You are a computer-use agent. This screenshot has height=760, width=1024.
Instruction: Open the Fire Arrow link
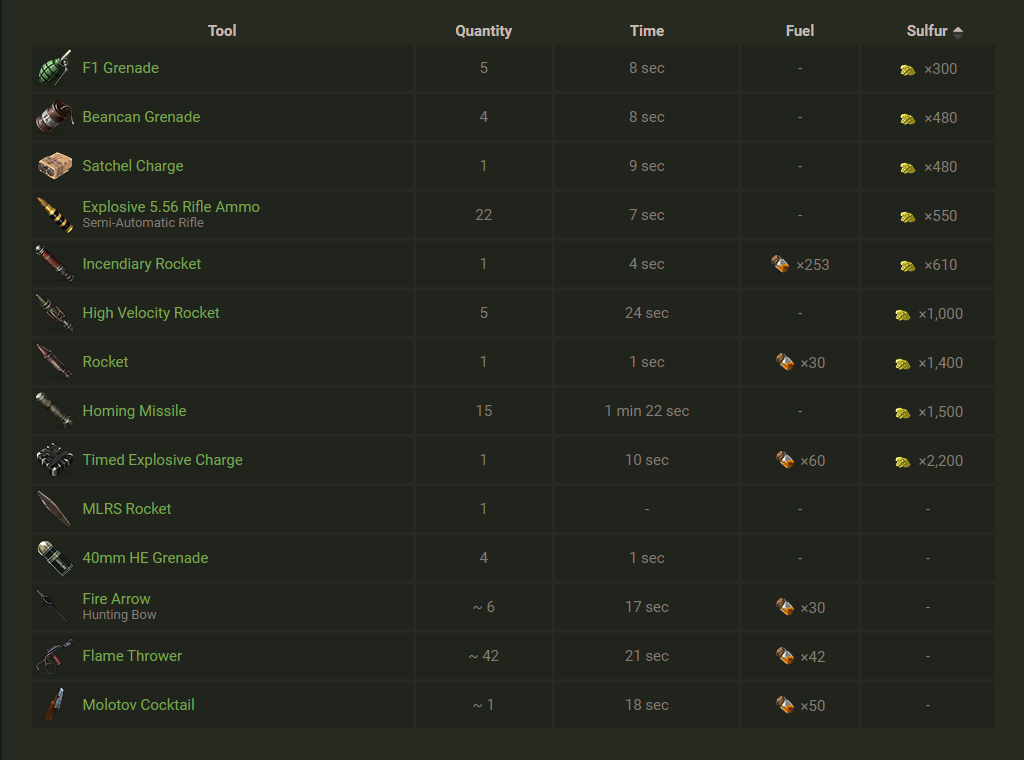(117, 599)
